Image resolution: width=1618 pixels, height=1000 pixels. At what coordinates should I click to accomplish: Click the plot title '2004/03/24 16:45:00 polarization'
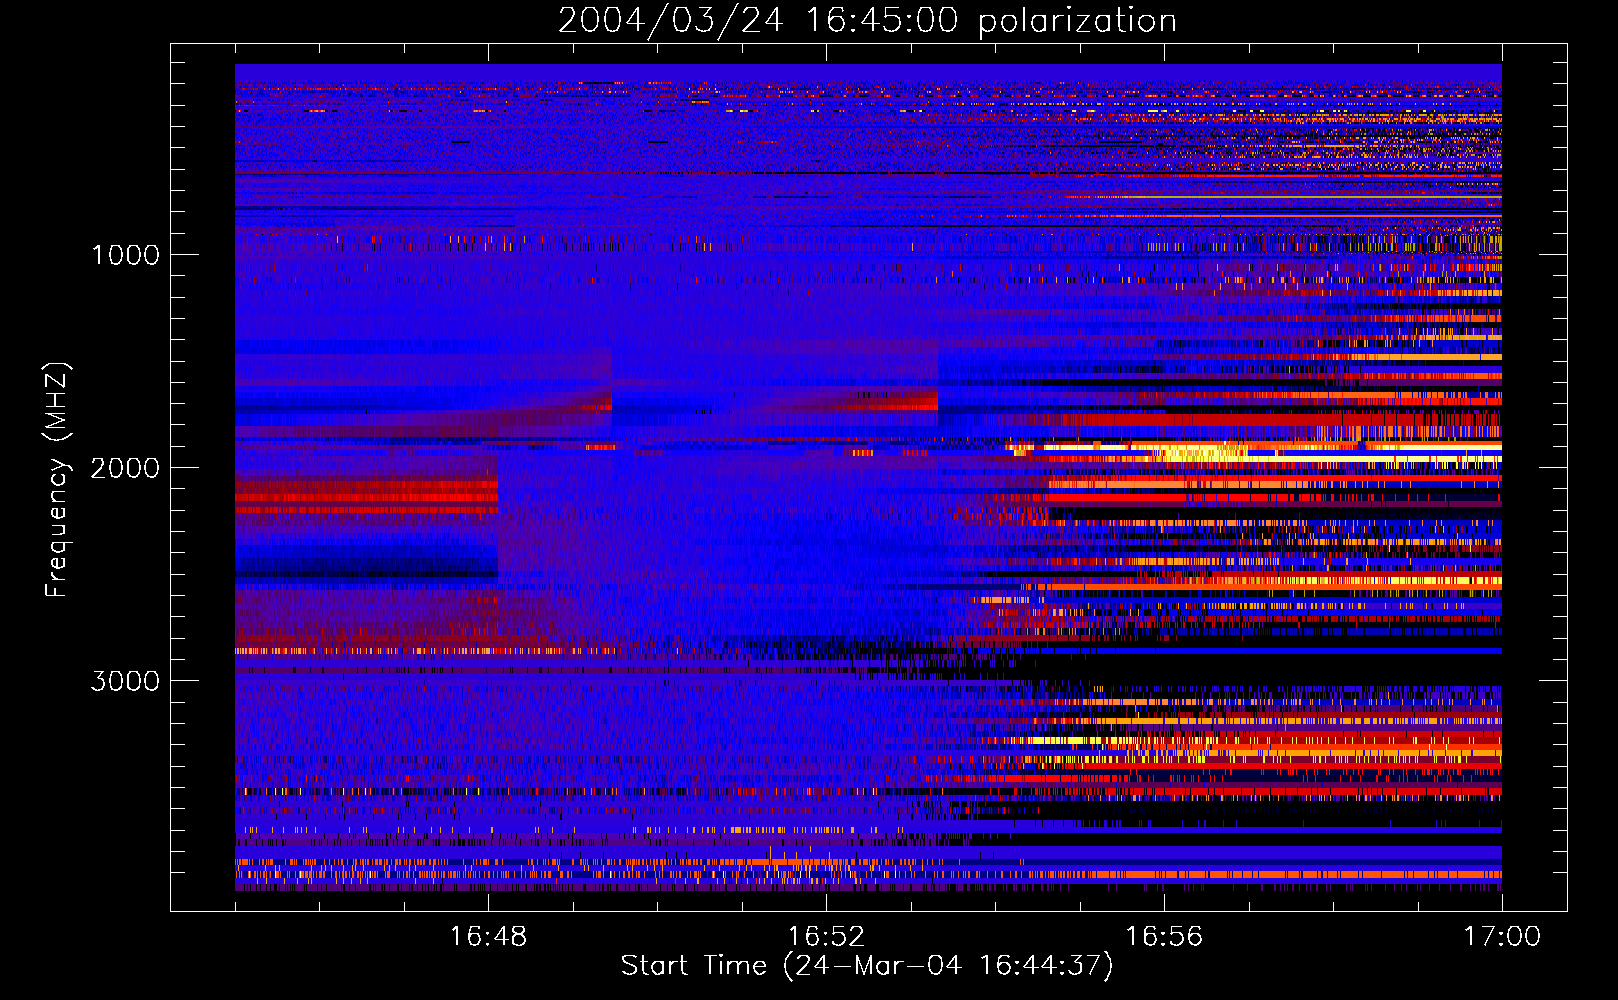pyautogui.click(x=867, y=21)
